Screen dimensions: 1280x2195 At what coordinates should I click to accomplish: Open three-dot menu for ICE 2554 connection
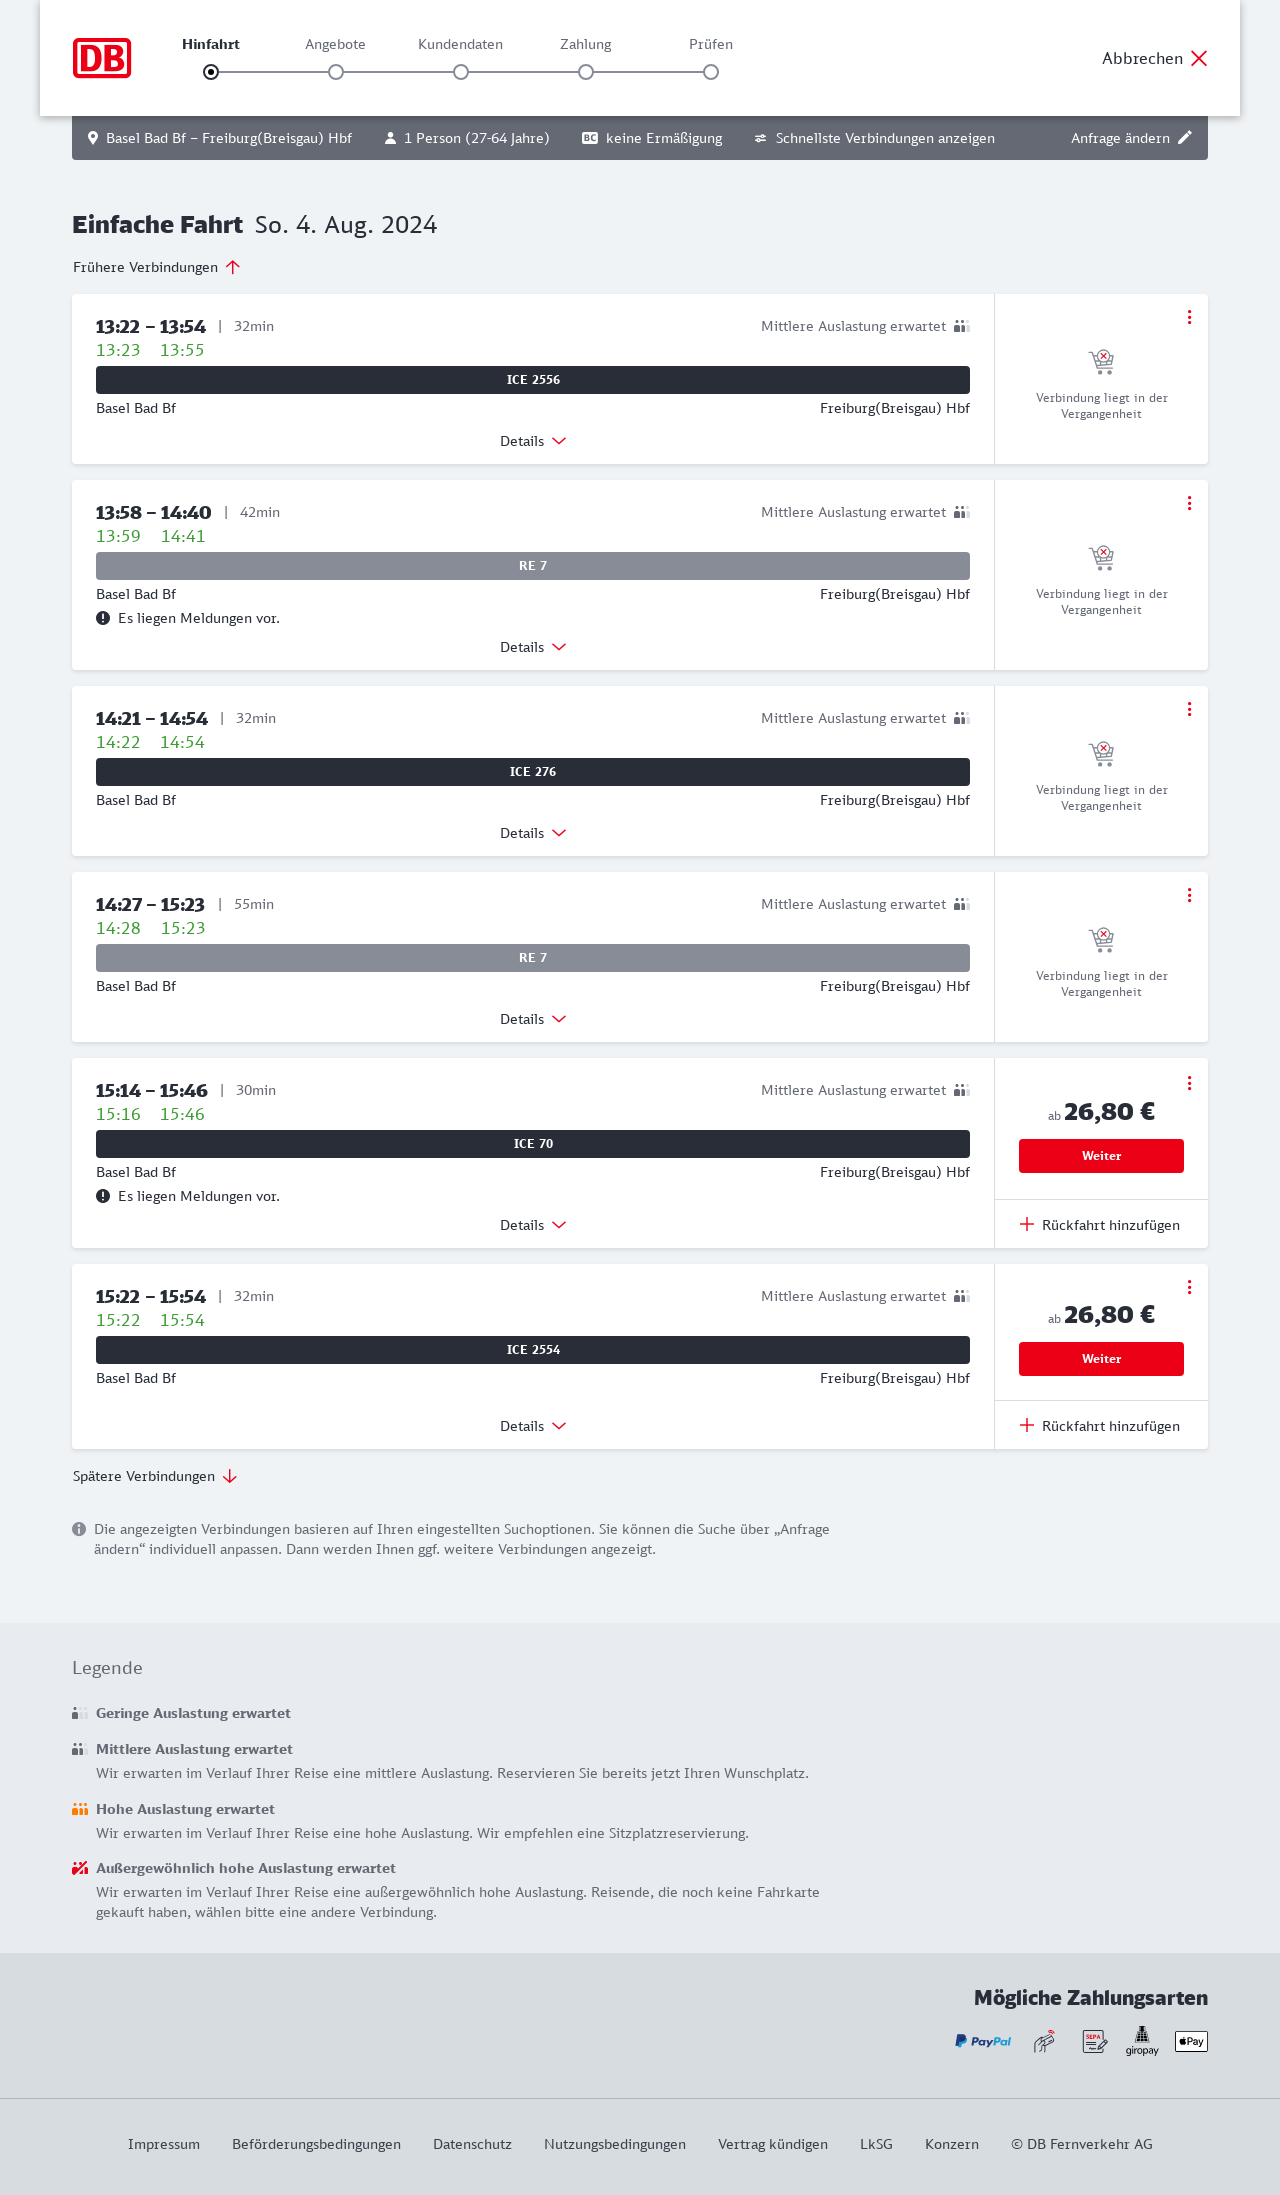coord(1189,1287)
